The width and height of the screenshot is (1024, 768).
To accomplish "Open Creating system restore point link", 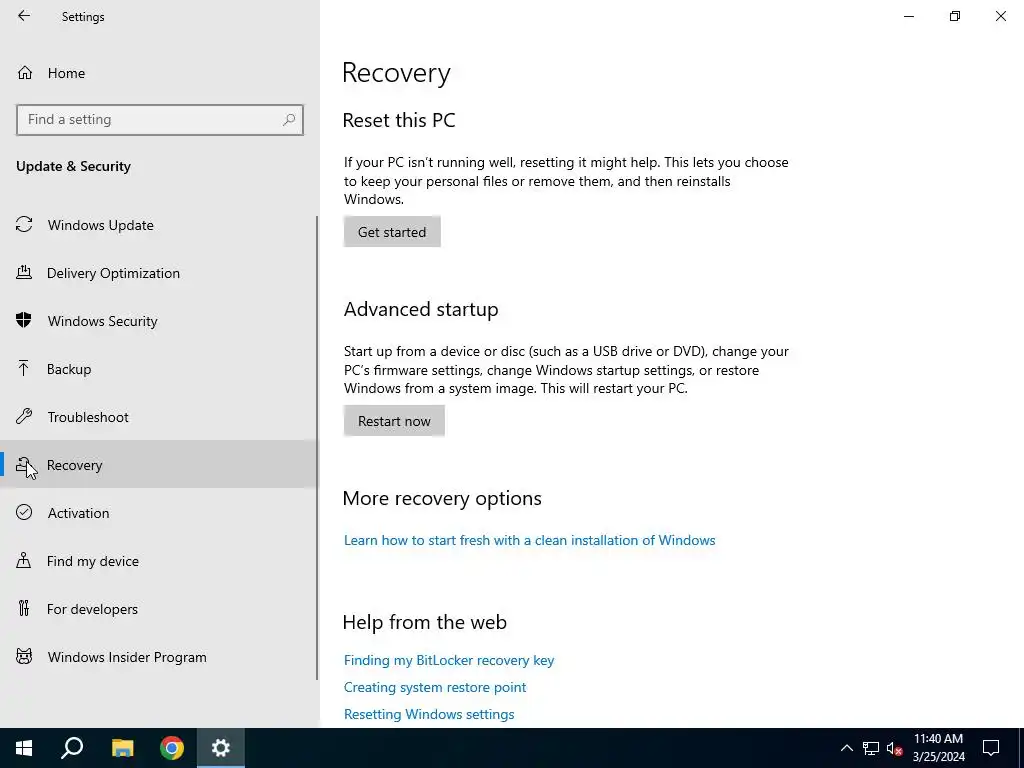I will pyautogui.click(x=435, y=687).
